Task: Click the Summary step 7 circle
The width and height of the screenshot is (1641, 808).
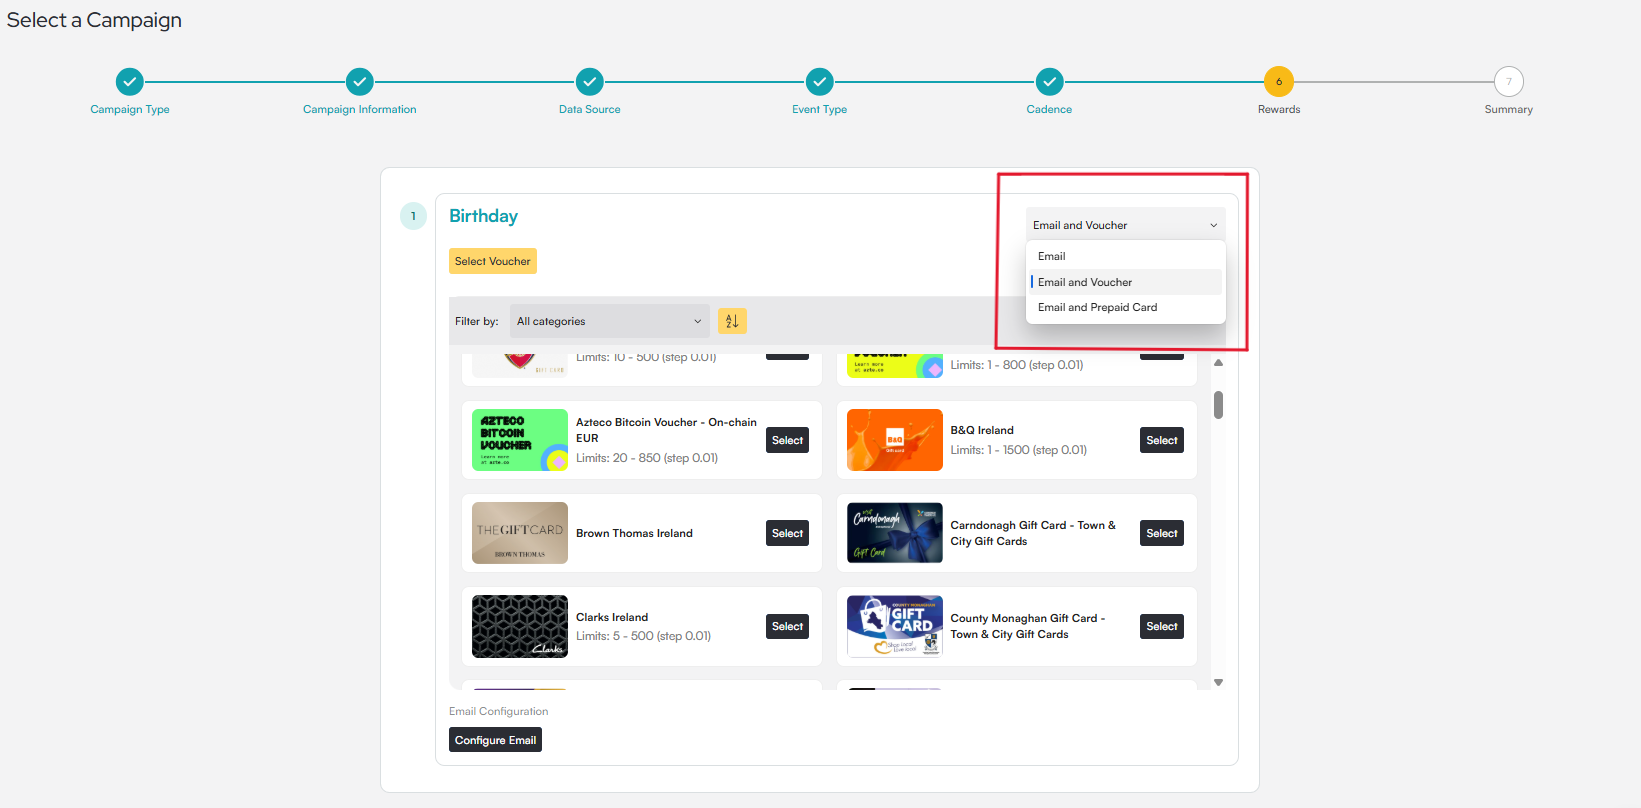Action: pos(1509,82)
